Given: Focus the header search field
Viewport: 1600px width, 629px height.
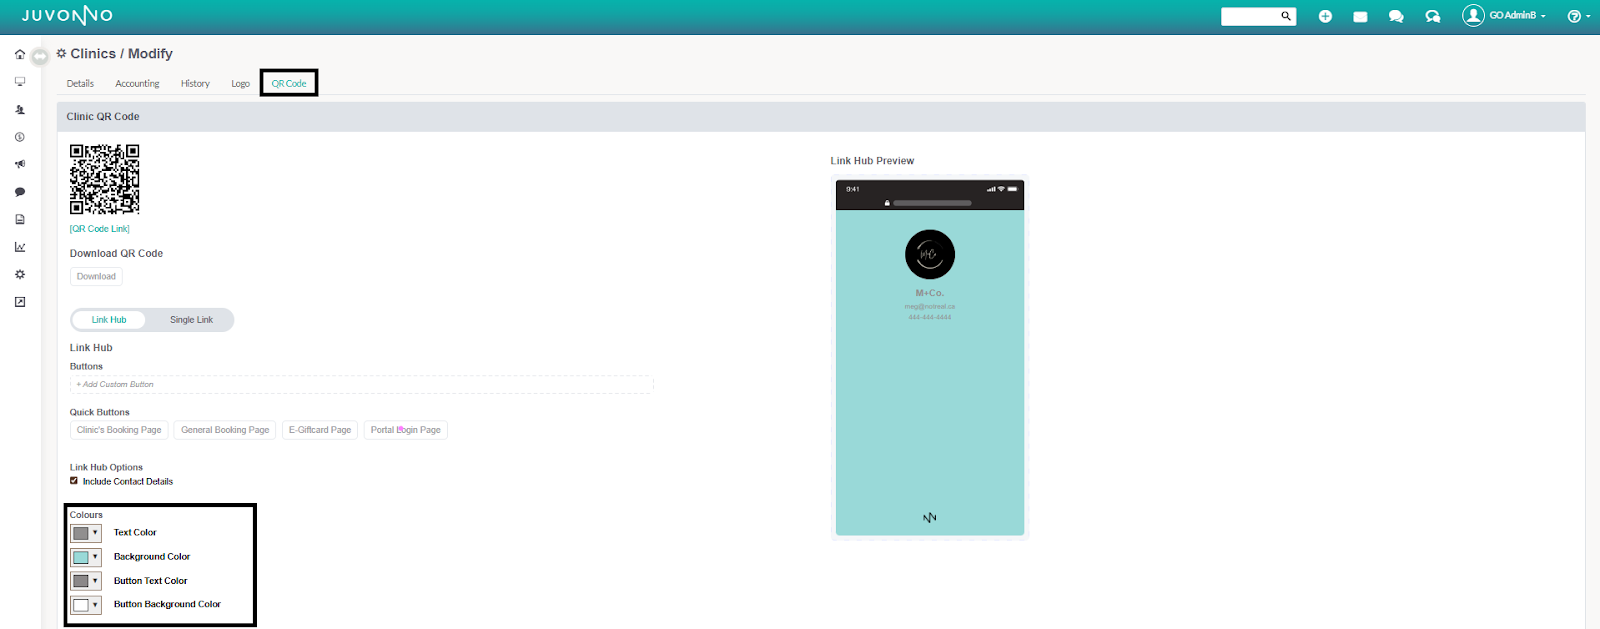Looking at the screenshot, I should [1250, 16].
